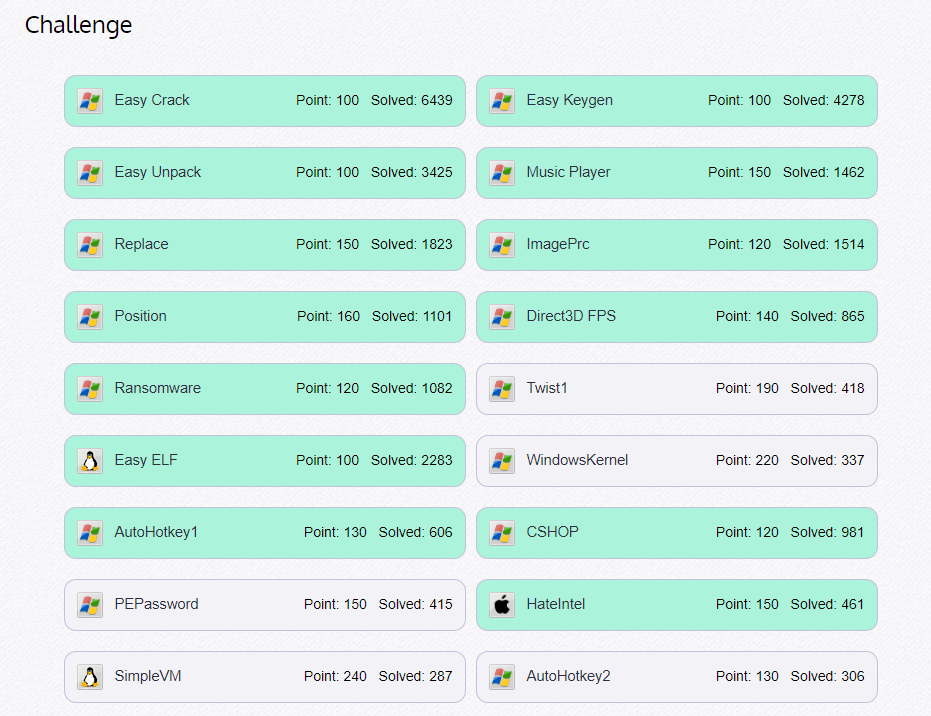Open the WindowsKernel challenge
Screen dimensions: 931x716
(677, 461)
